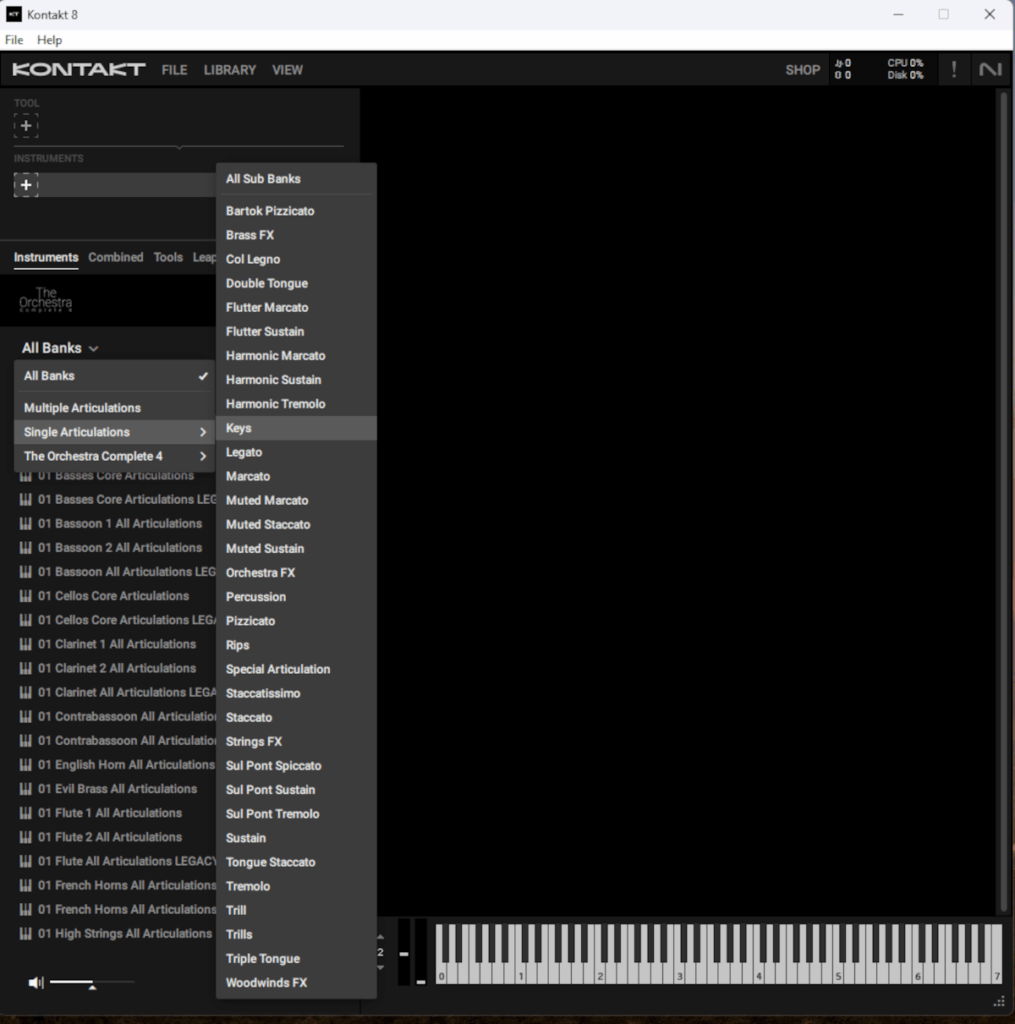Image resolution: width=1015 pixels, height=1024 pixels.
Task: Select 01 Cellos Core Articulations
Action: [x=113, y=596]
